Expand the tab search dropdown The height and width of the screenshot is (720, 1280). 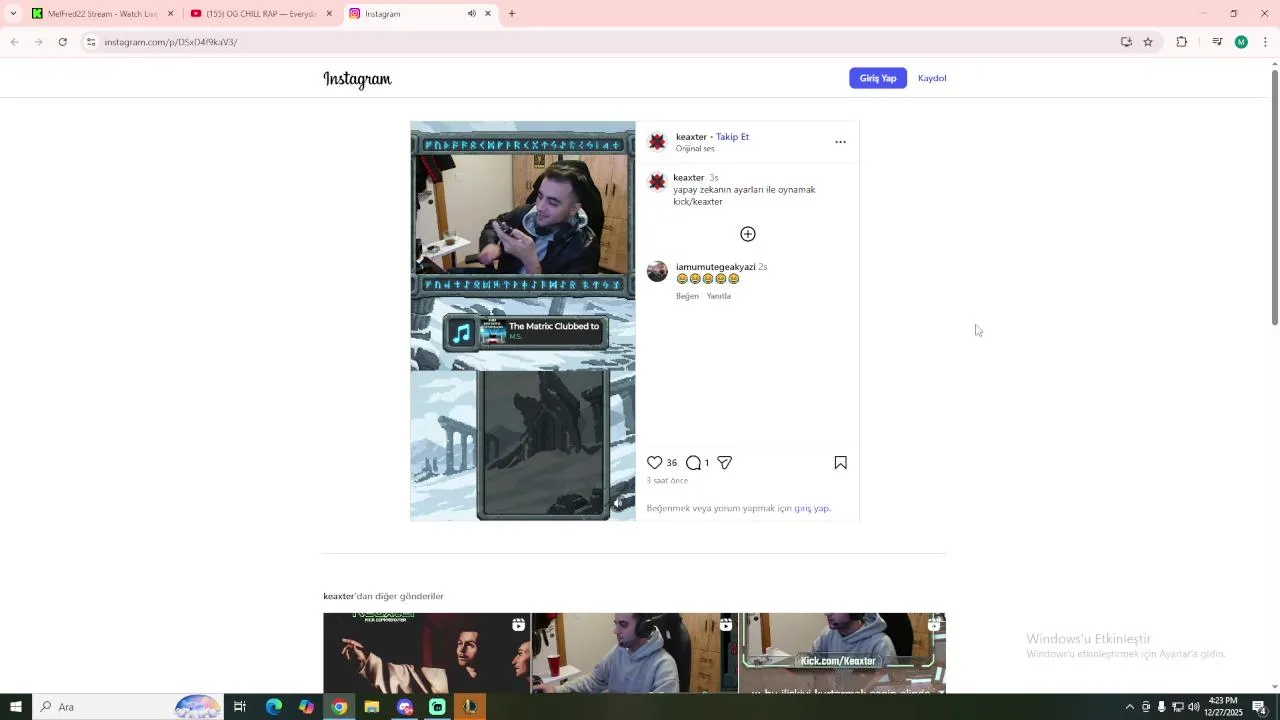[x=13, y=14]
